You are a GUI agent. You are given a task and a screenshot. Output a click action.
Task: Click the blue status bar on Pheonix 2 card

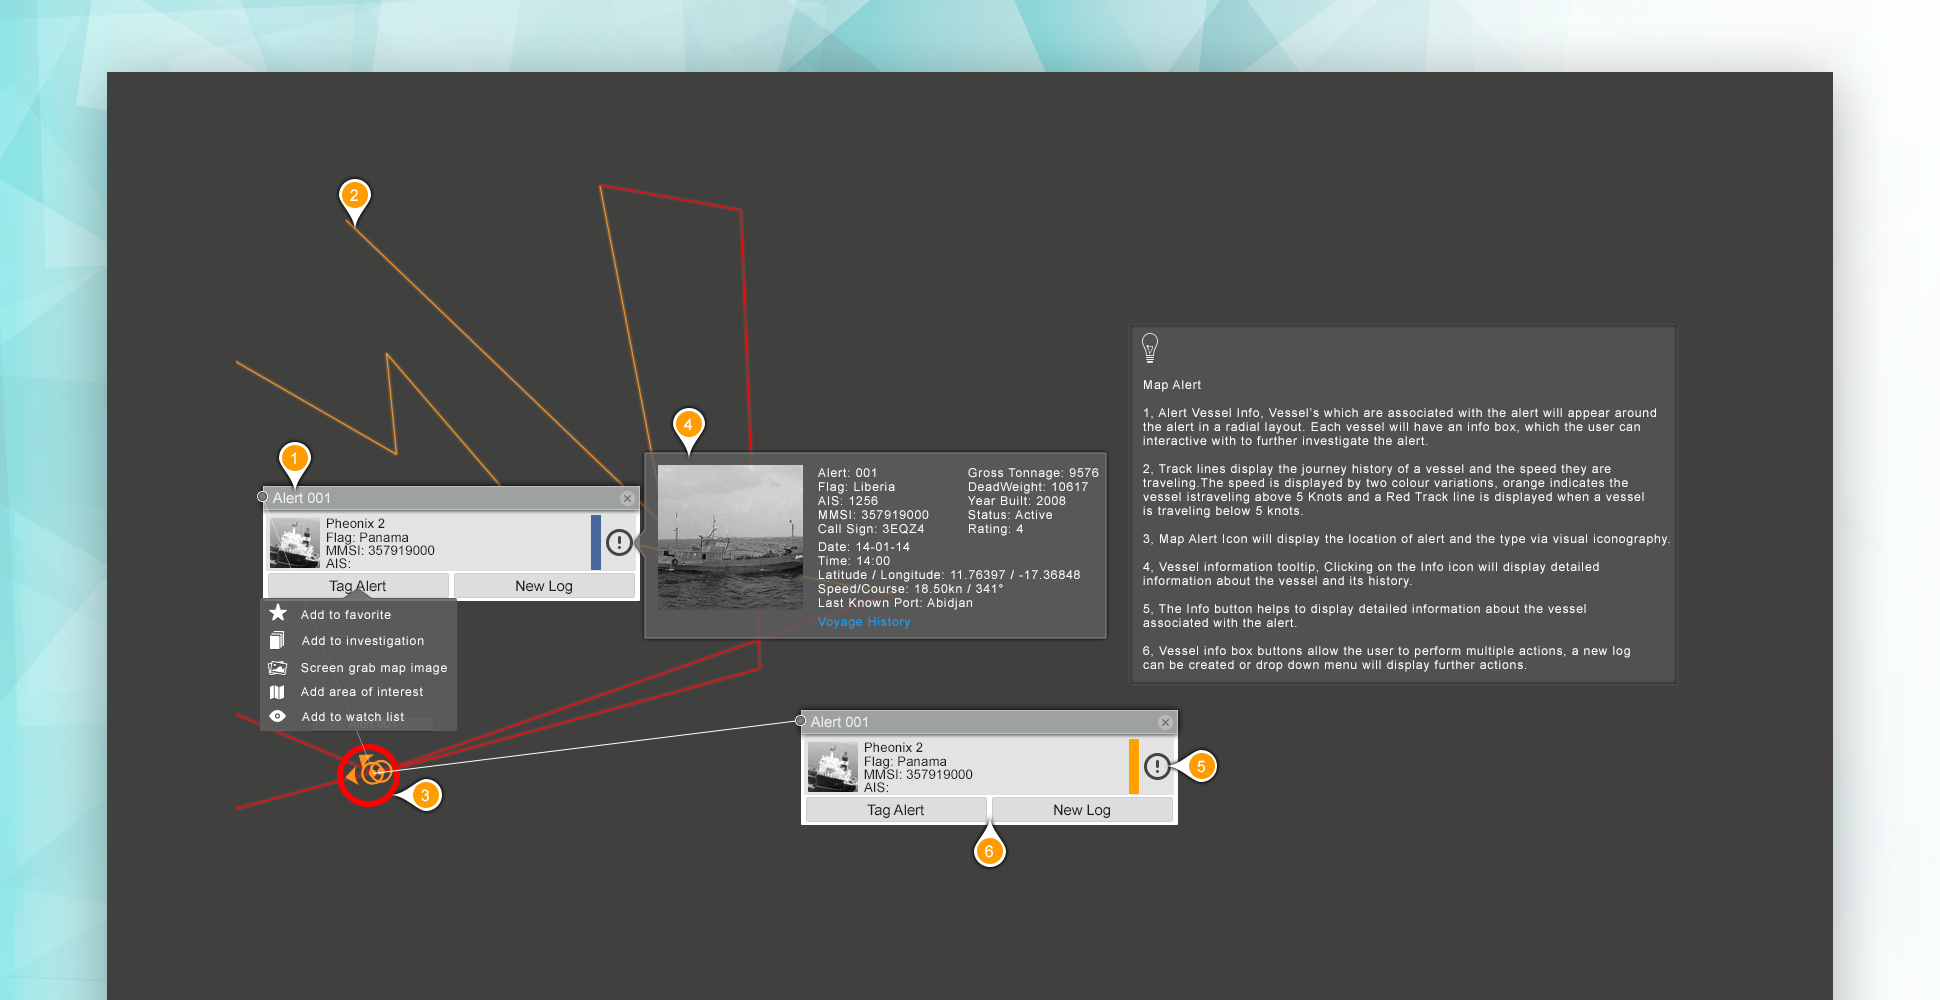point(596,542)
